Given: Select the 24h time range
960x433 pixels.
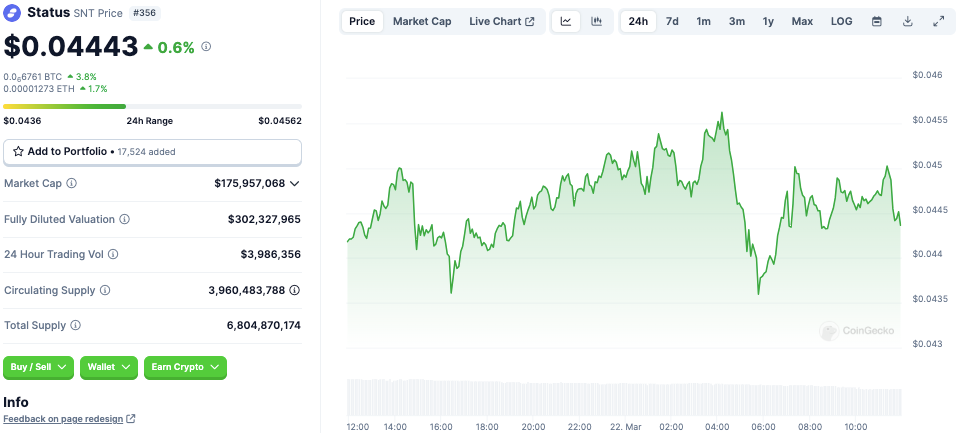Looking at the screenshot, I should [638, 21].
